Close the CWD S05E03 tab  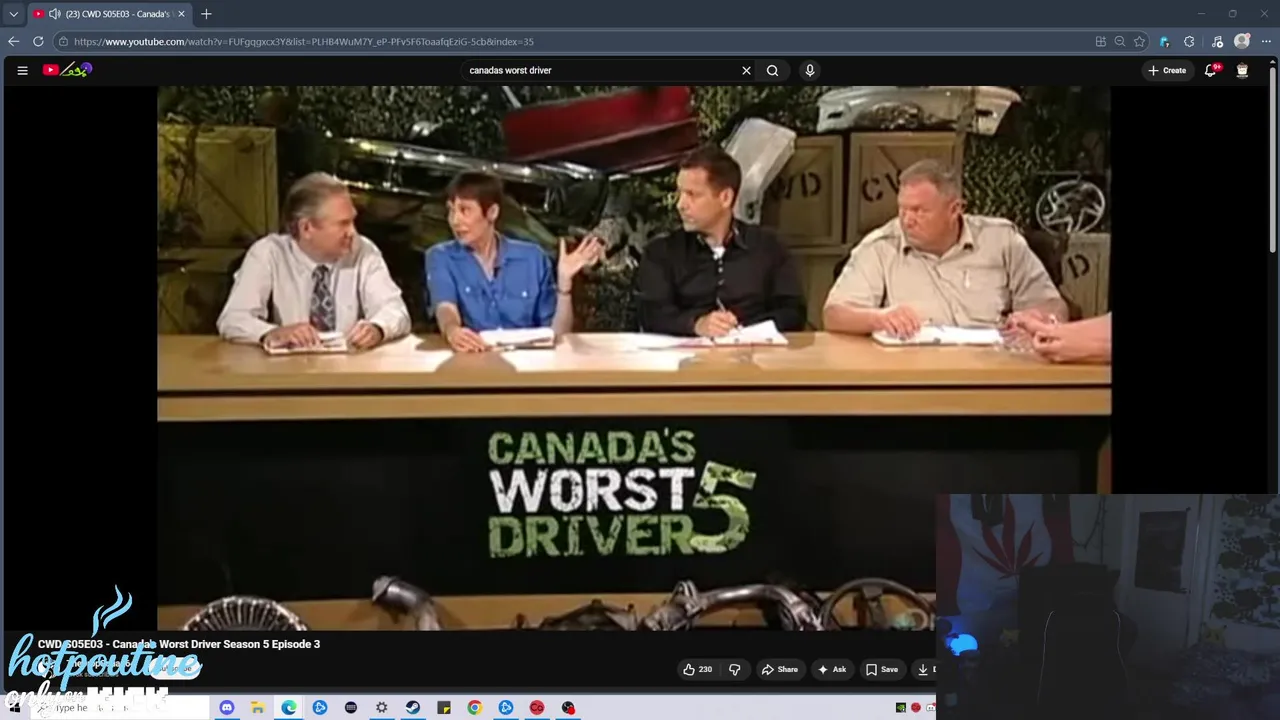tap(181, 14)
